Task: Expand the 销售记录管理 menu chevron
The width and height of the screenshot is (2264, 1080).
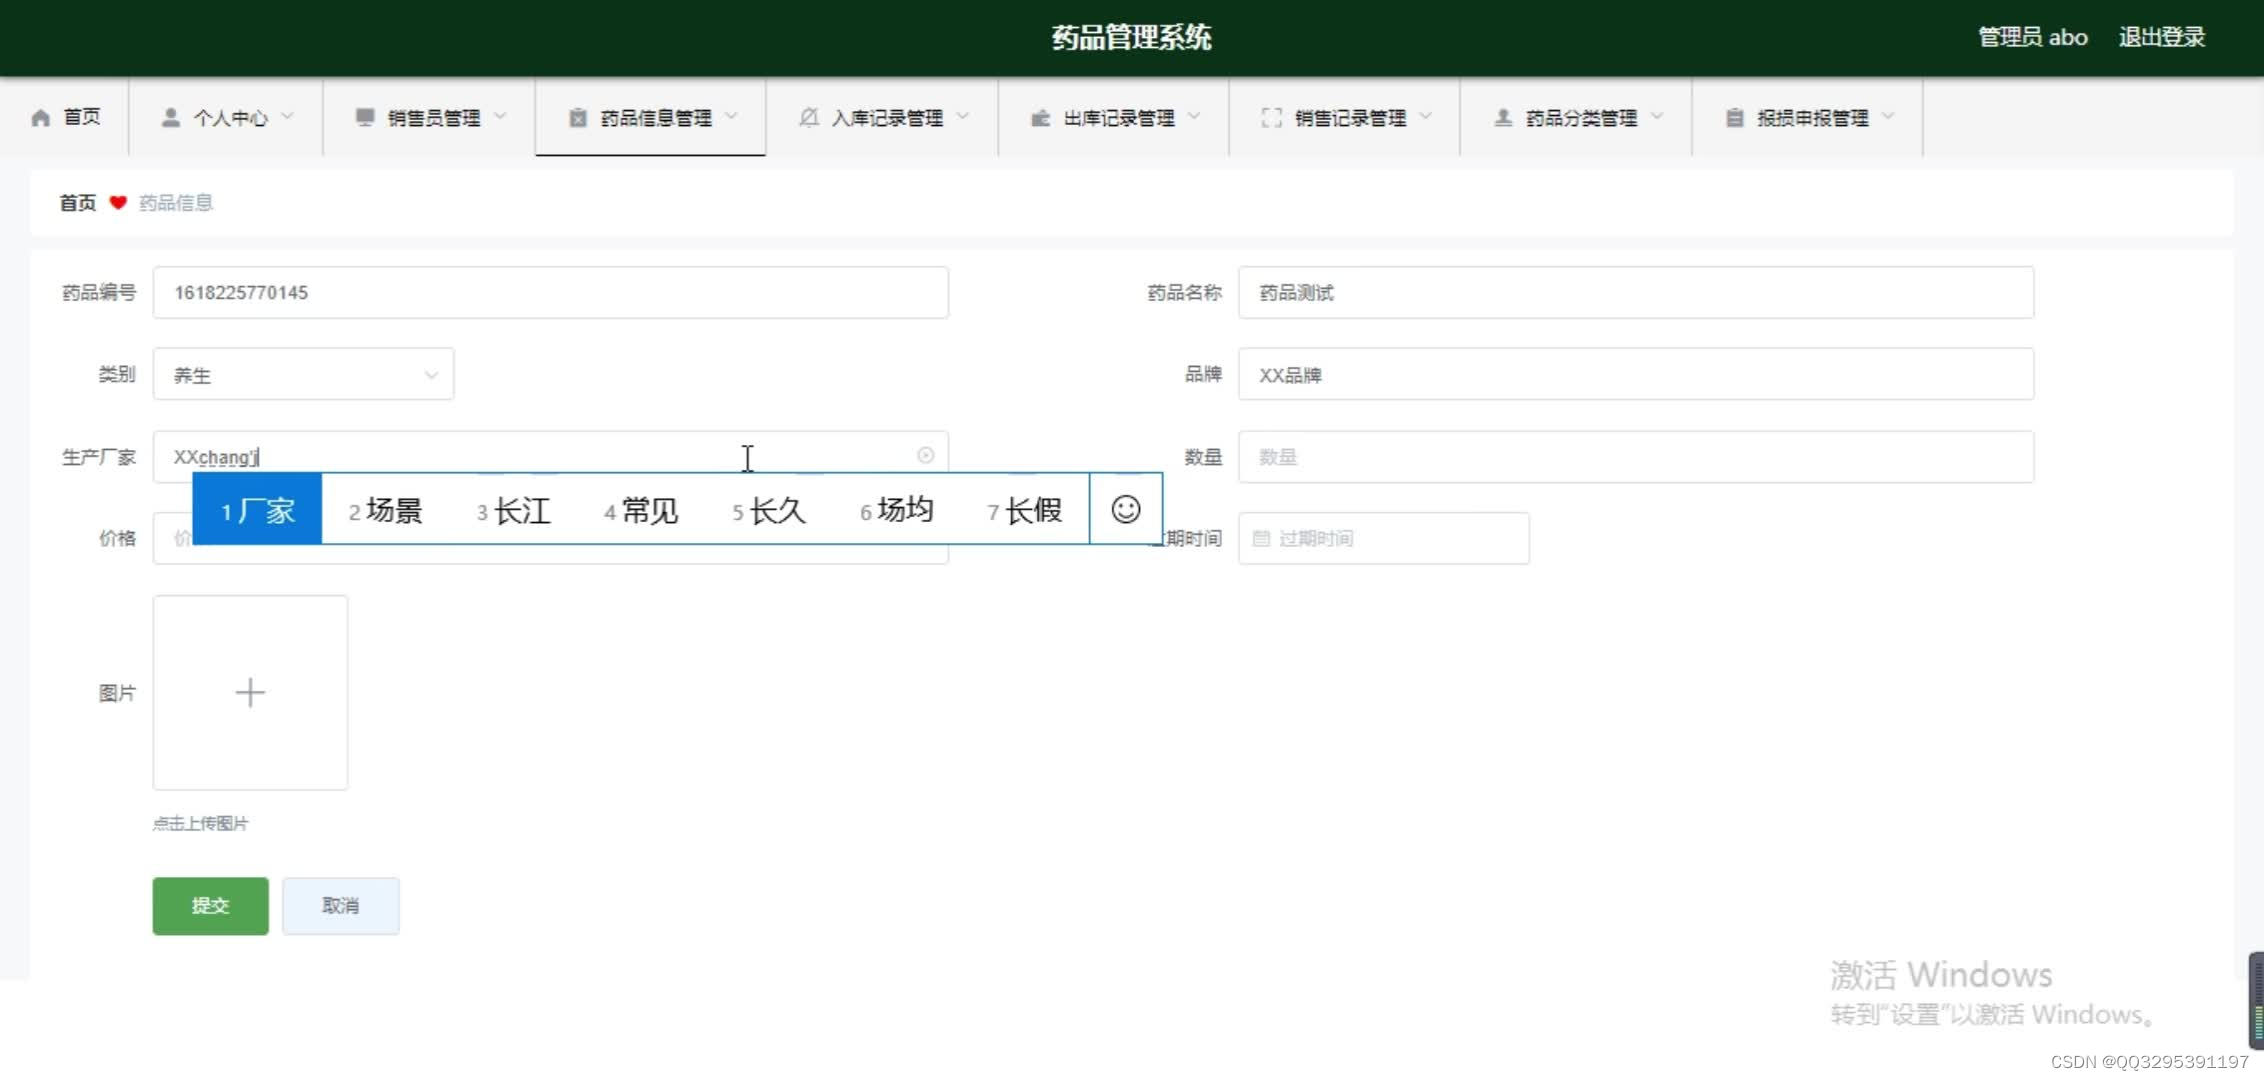Action: tap(1426, 117)
